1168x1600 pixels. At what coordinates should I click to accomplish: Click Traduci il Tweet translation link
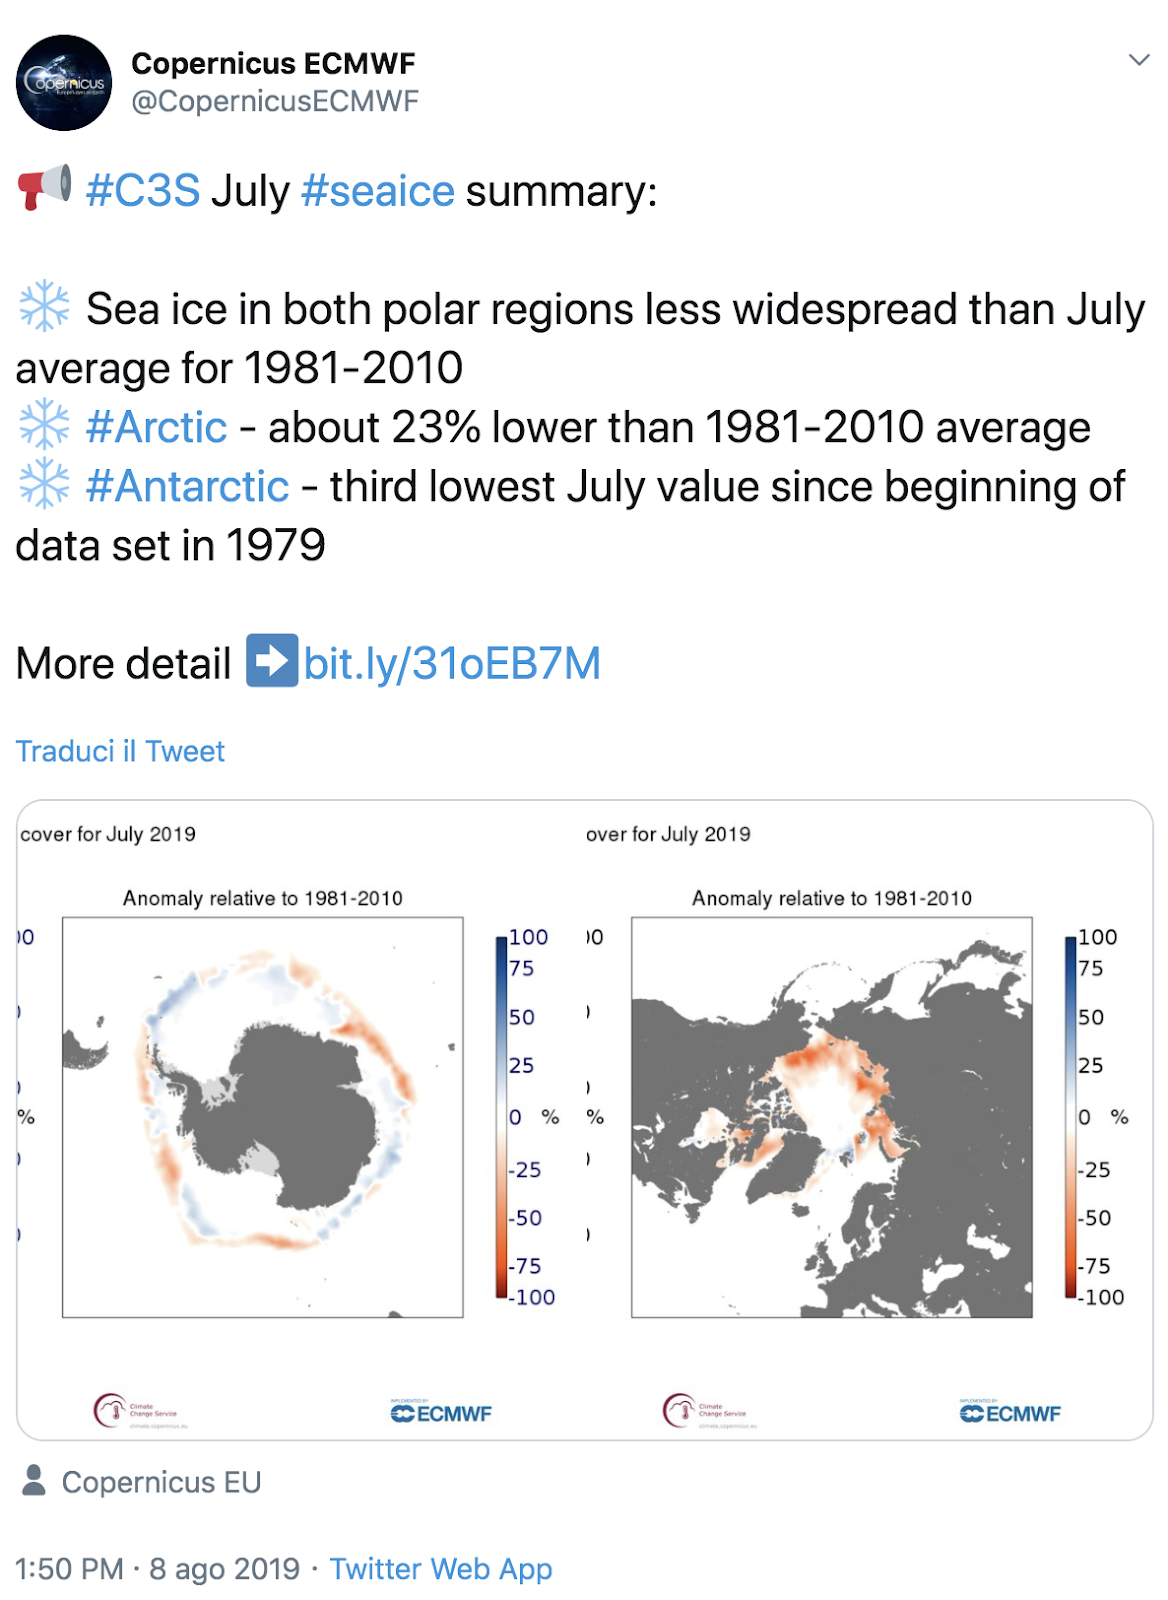coord(120,751)
